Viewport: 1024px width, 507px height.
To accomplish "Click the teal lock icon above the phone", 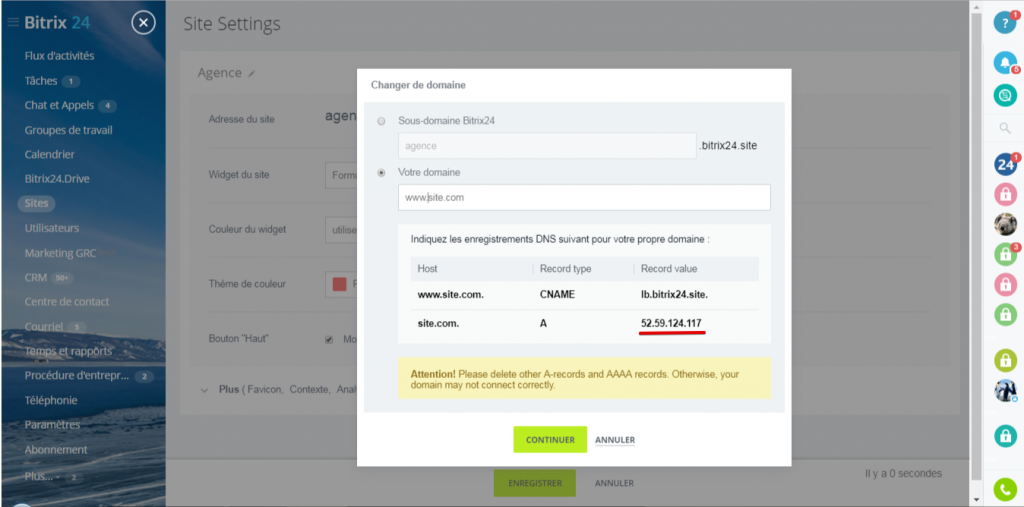I will point(1005,436).
